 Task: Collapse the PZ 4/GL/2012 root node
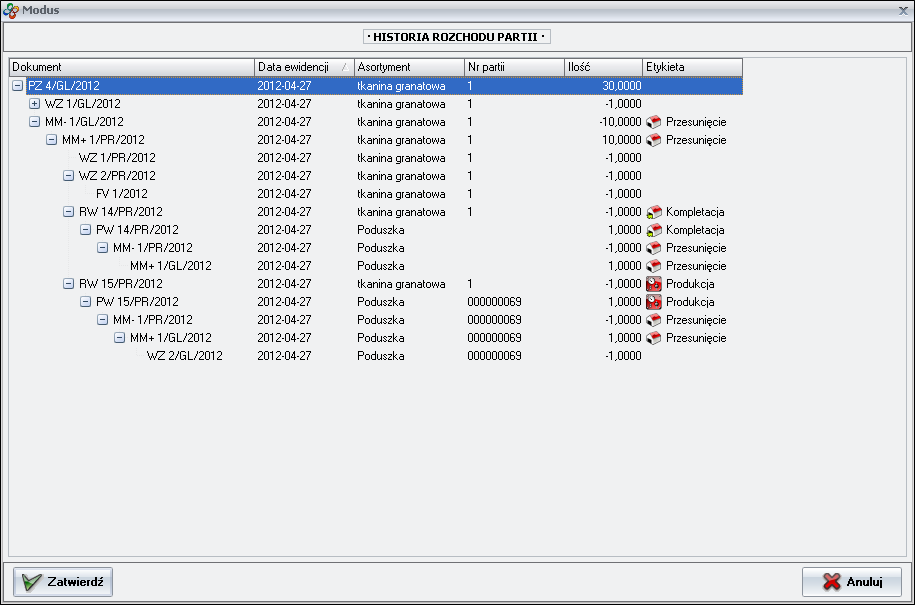pos(17,86)
